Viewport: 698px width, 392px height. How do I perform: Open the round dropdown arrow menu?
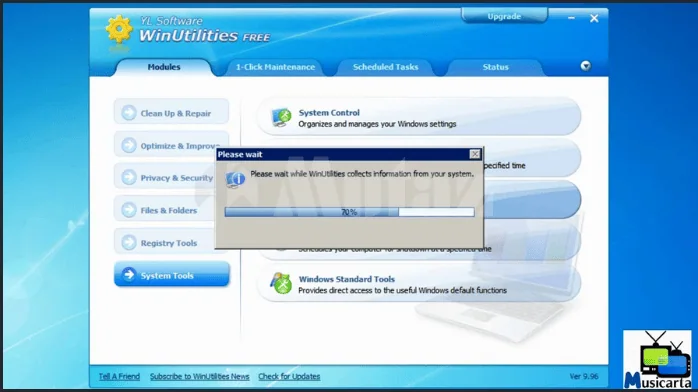(585, 66)
